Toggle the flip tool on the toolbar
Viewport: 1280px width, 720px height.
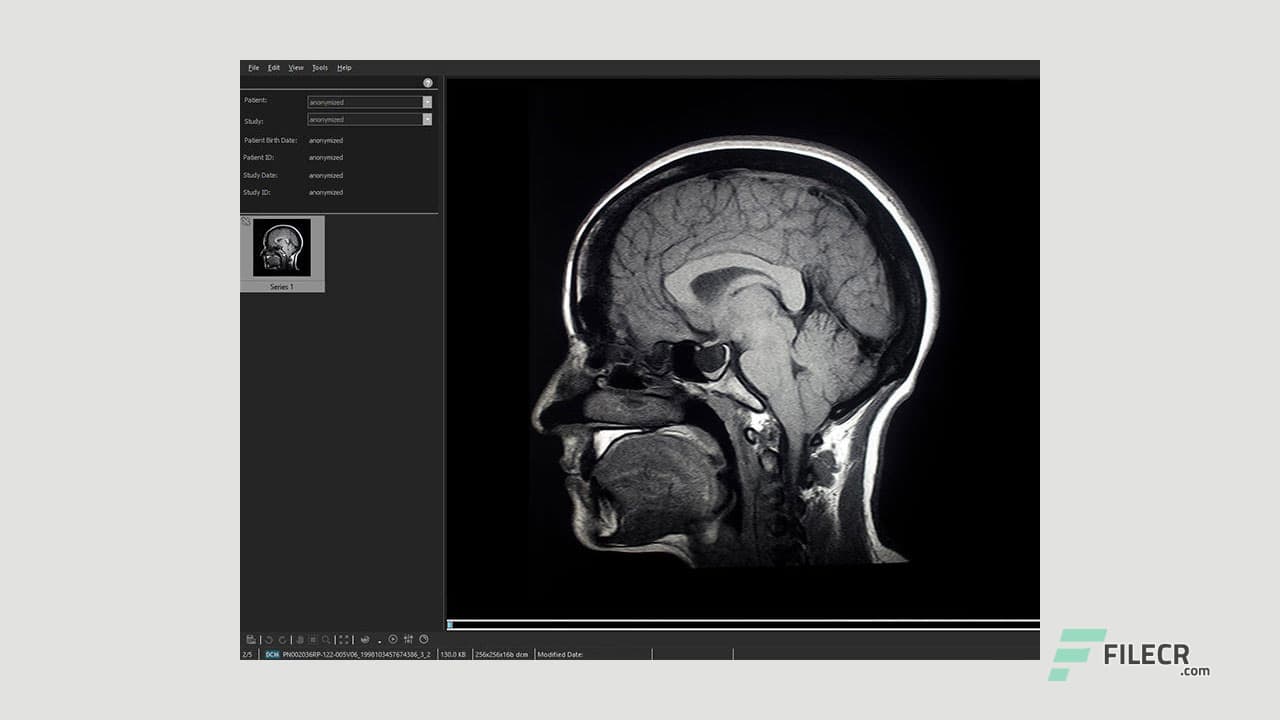pos(298,638)
